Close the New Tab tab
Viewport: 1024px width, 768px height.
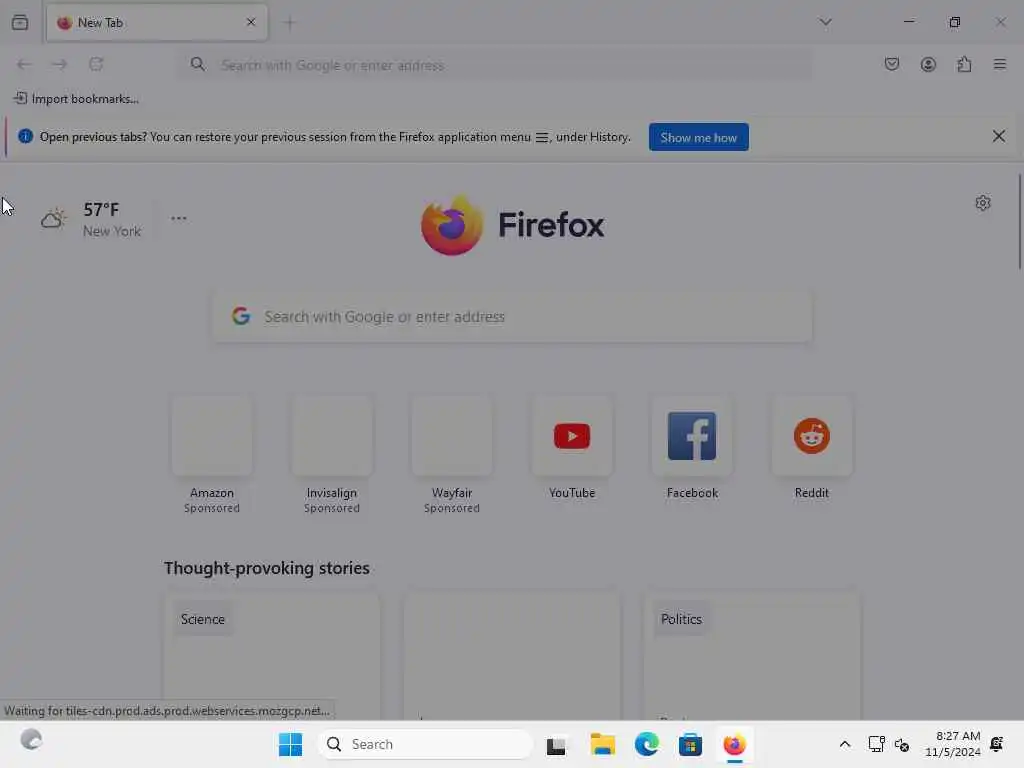click(x=251, y=22)
